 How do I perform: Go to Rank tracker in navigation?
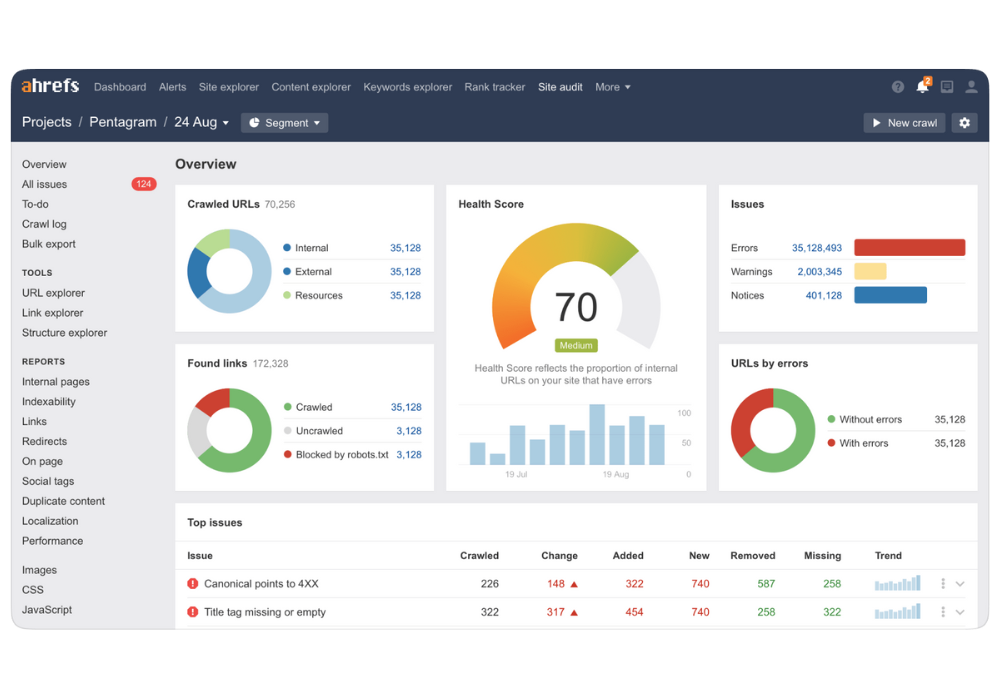(x=494, y=87)
